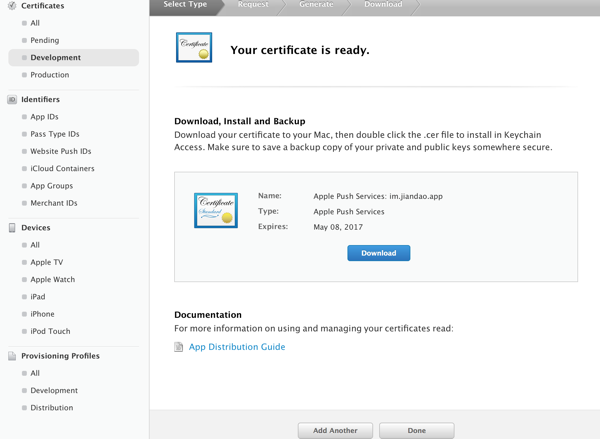Show iPad devices

pyautogui.click(x=38, y=297)
